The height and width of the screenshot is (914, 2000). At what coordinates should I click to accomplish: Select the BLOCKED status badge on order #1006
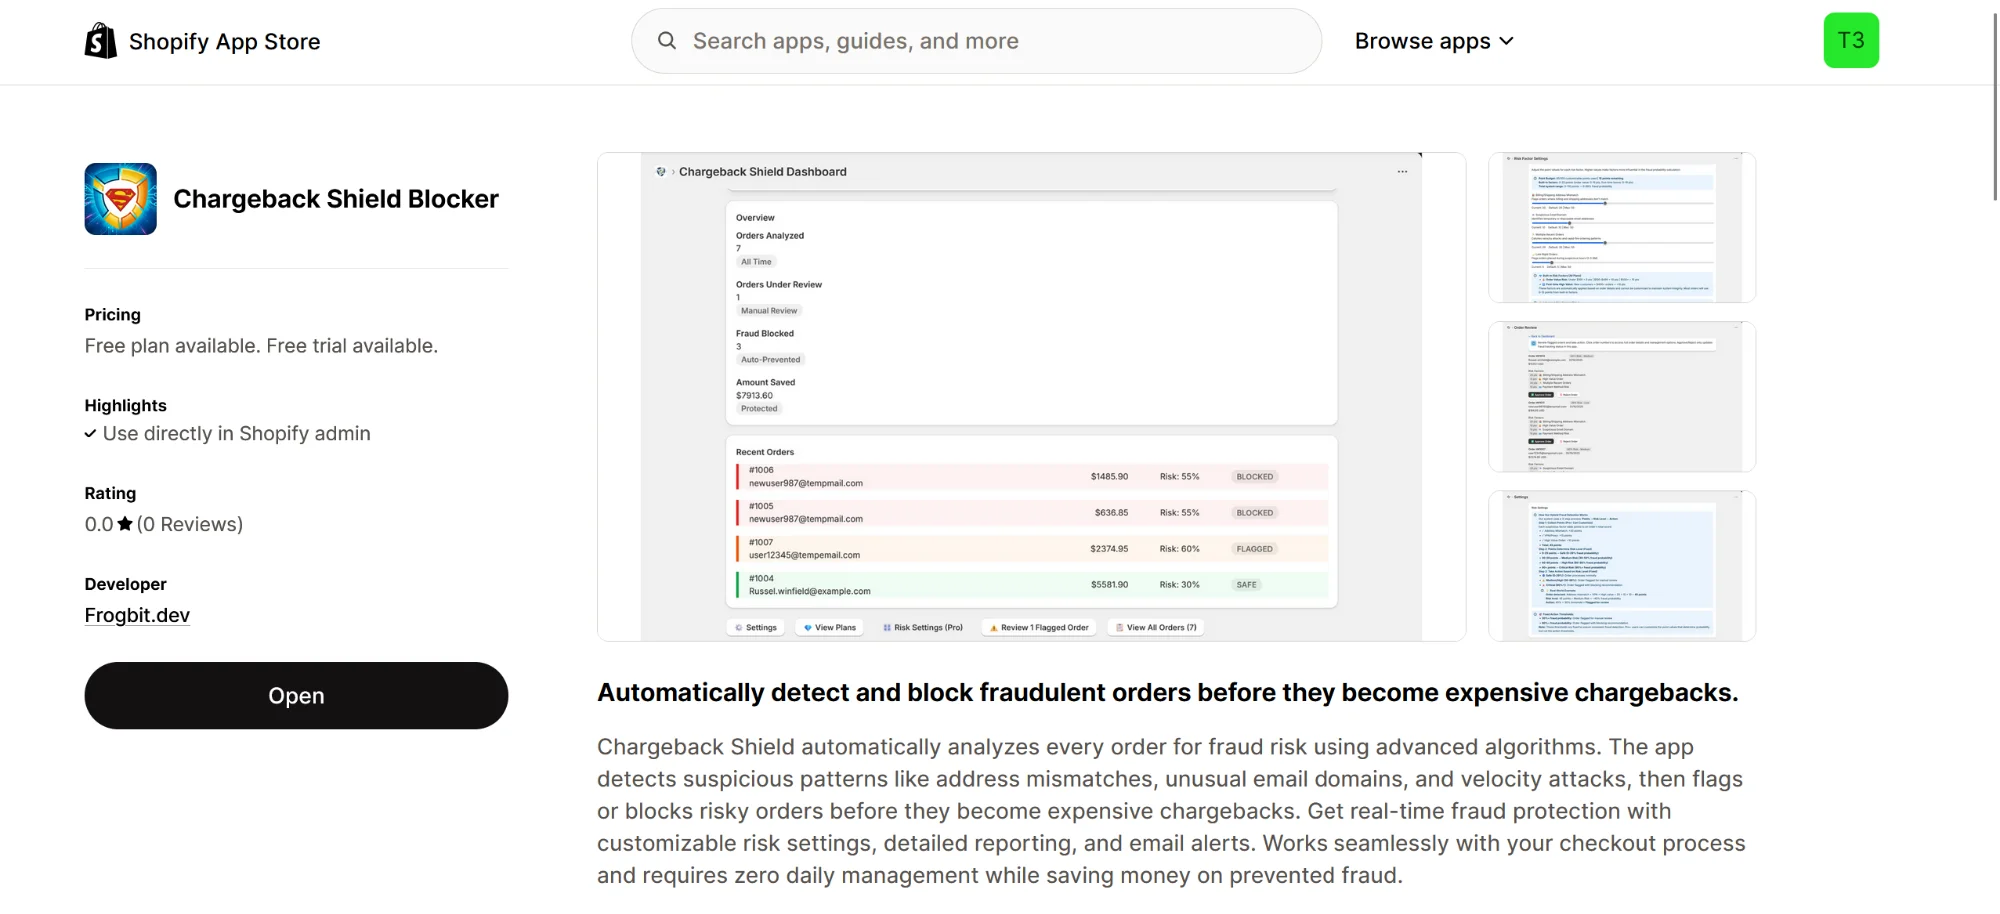click(1254, 477)
